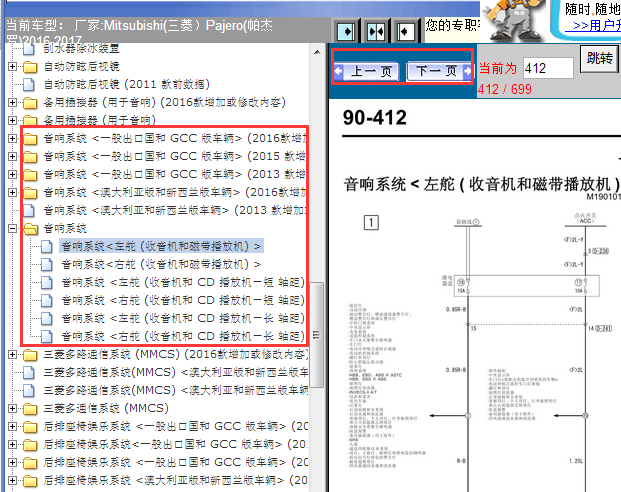621x492 pixels.
Task: Select 音响系统<右舵 (收音机和磁带播放机)> entry
Action: click(161, 265)
